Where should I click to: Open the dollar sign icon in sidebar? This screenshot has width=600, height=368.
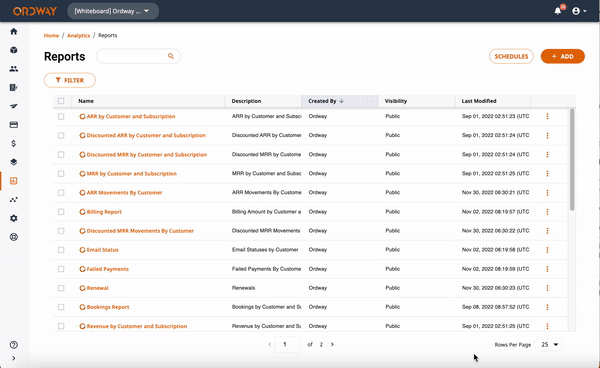coord(14,143)
